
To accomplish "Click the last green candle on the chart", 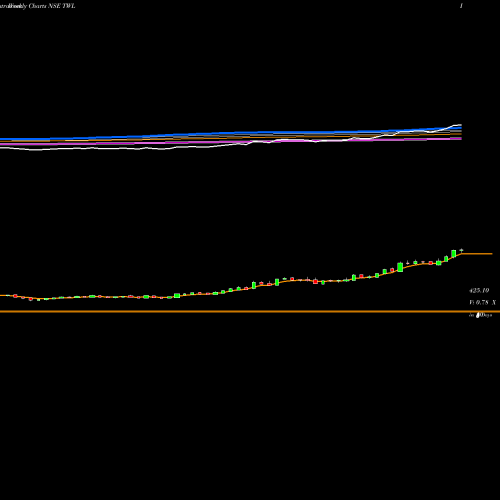I will [x=461, y=250].
